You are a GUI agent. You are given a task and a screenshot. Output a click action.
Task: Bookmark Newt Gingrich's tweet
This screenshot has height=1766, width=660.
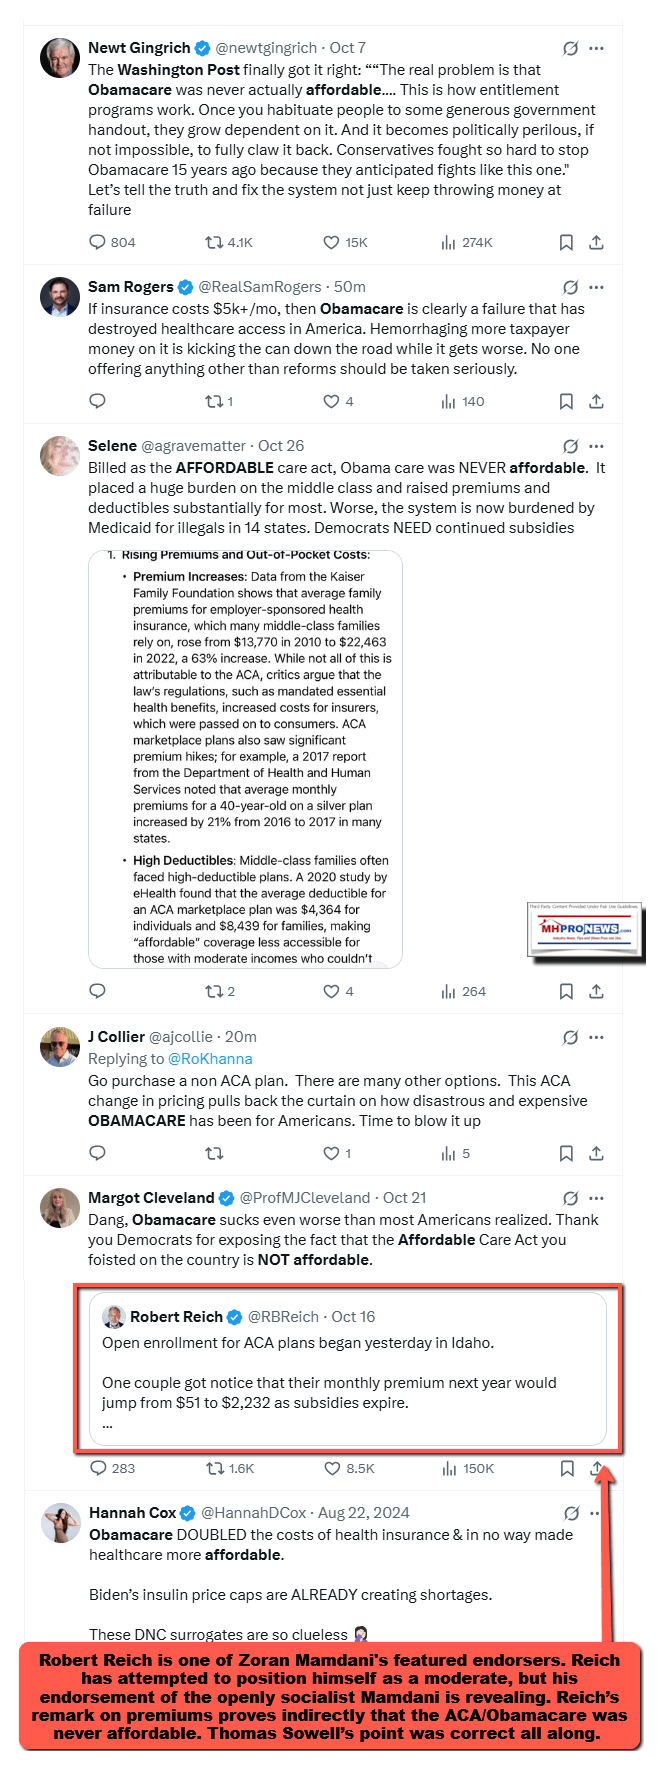click(x=566, y=242)
